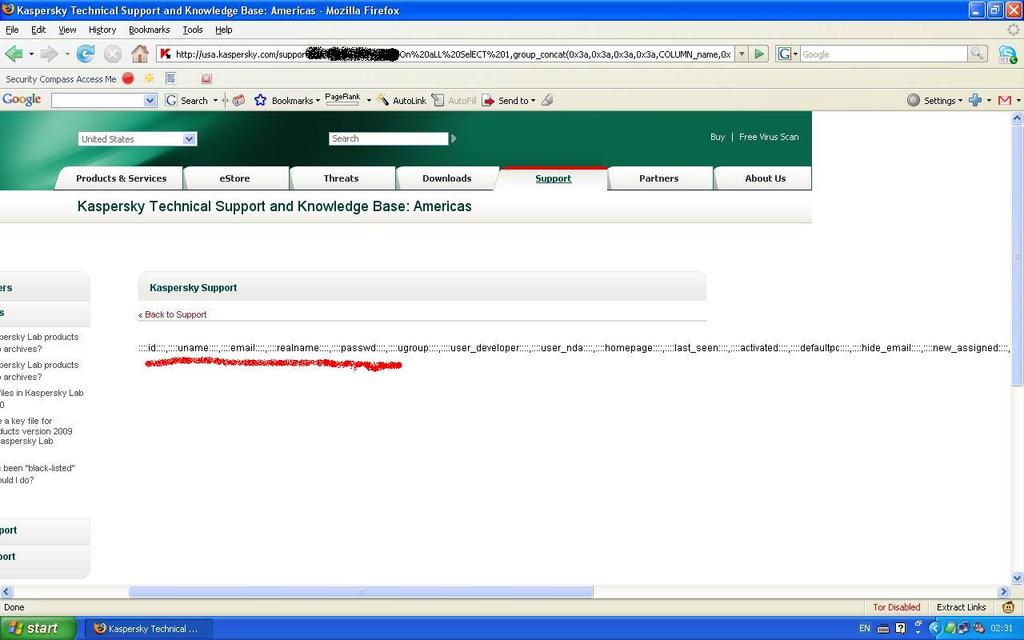1024x640 pixels.
Task: Switch to the eStore tab
Action: point(234,178)
